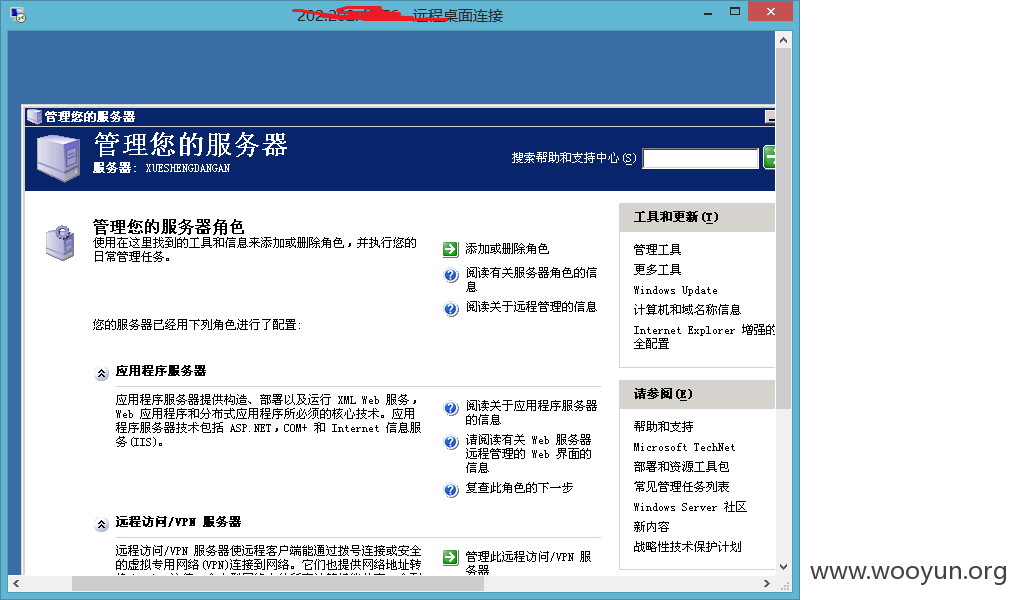
Task: Collapse the 远程访问/VPN 服务器 section
Action: (x=102, y=525)
